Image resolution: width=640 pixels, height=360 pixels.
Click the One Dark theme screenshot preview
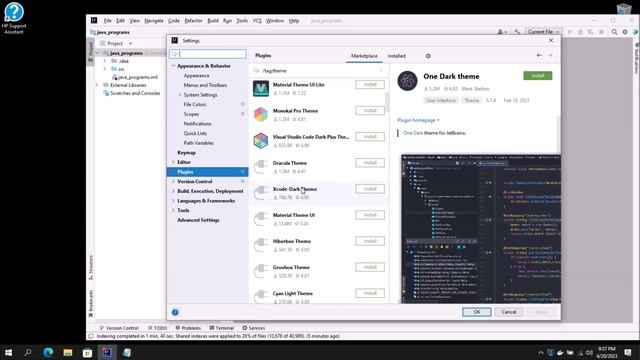[x=481, y=229]
